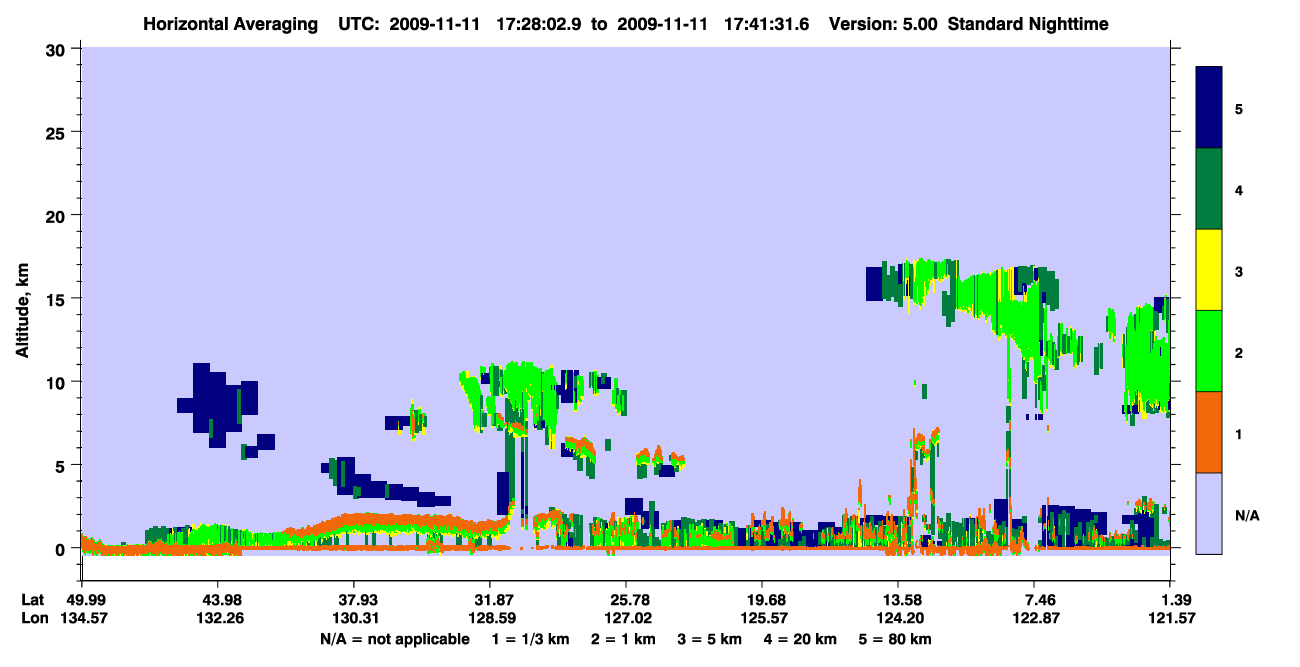Click the 20 altitude tick label

(x=57, y=215)
